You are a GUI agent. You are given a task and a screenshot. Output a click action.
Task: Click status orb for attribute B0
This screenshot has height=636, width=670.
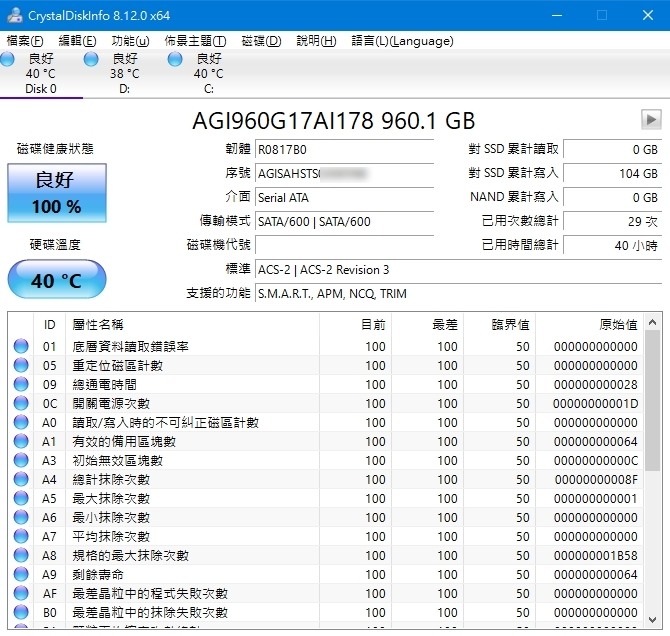point(21,612)
